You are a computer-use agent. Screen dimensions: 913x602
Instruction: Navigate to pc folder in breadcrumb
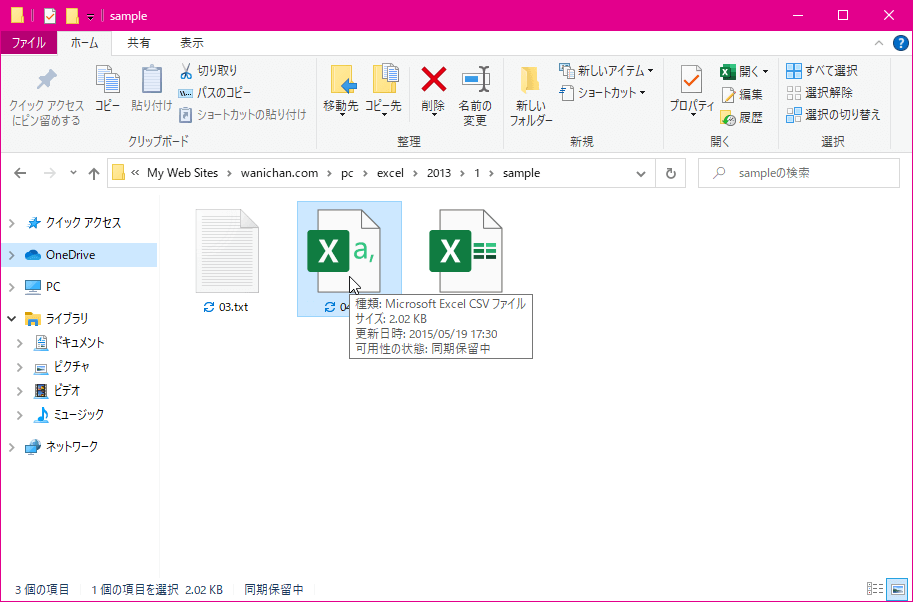347,173
